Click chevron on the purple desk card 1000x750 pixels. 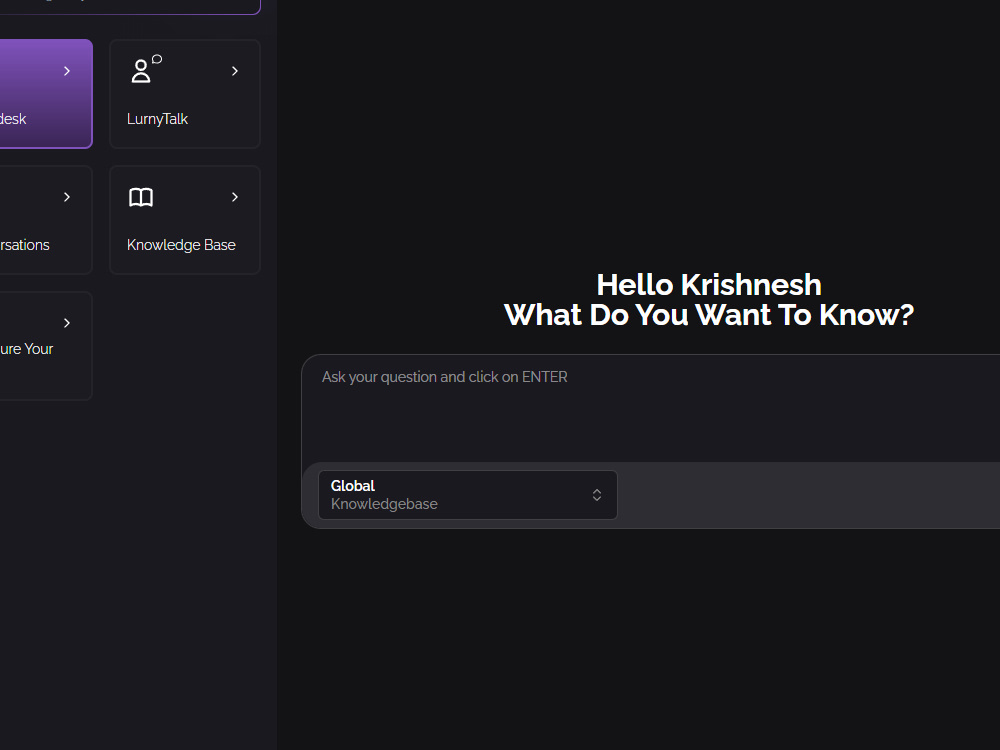point(67,71)
